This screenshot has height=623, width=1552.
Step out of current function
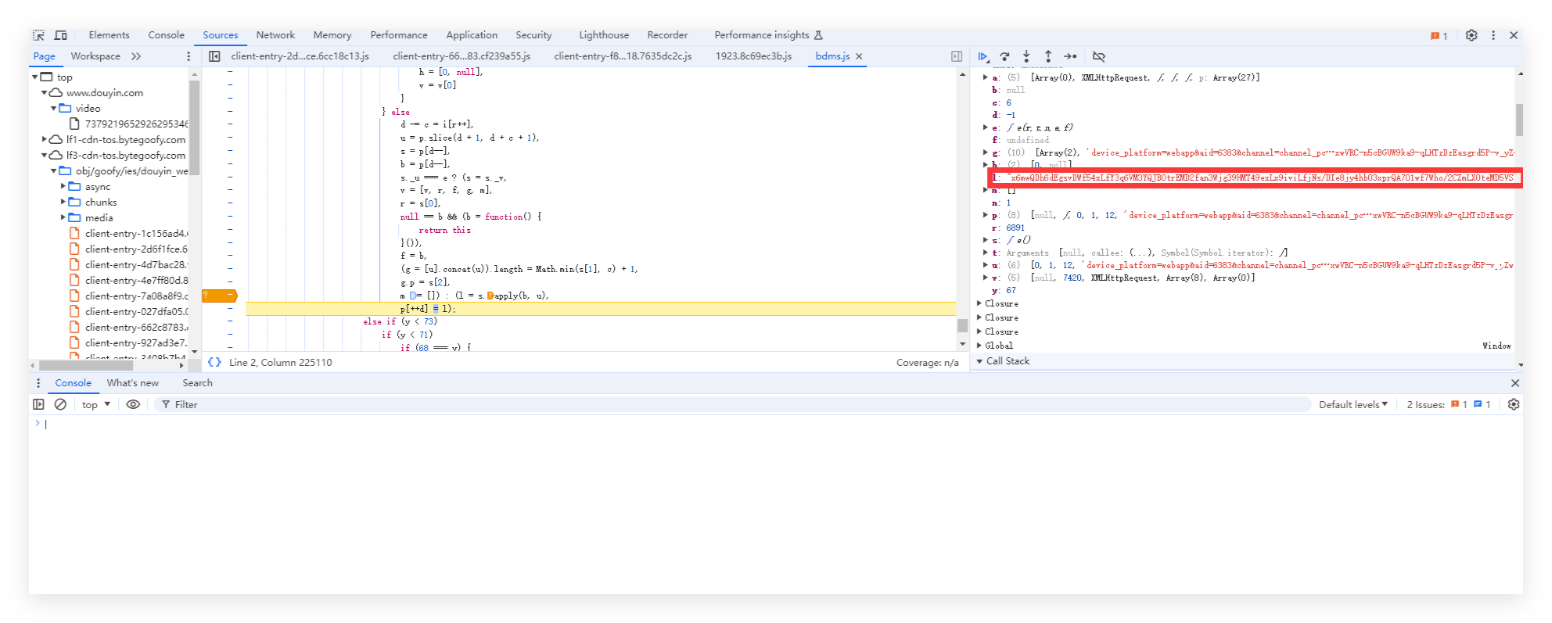(1048, 57)
